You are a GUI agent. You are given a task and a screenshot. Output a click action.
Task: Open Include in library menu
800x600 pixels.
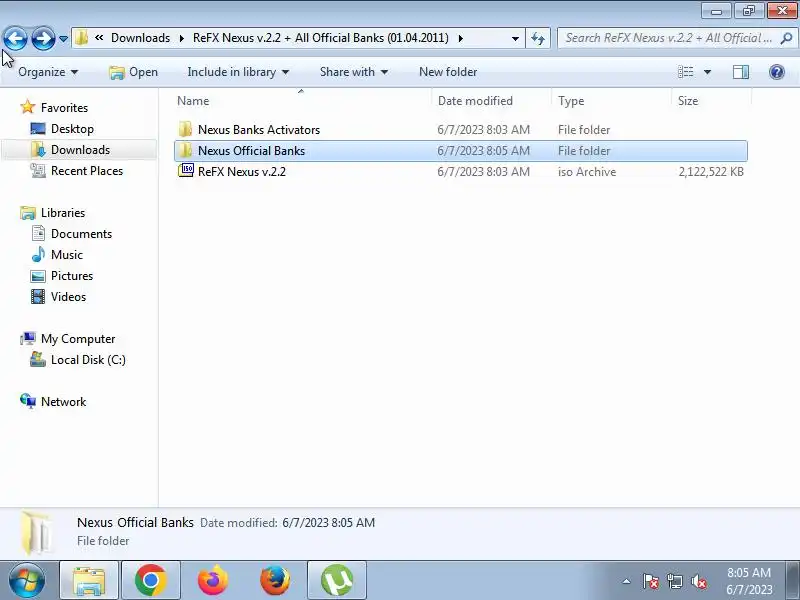click(238, 72)
